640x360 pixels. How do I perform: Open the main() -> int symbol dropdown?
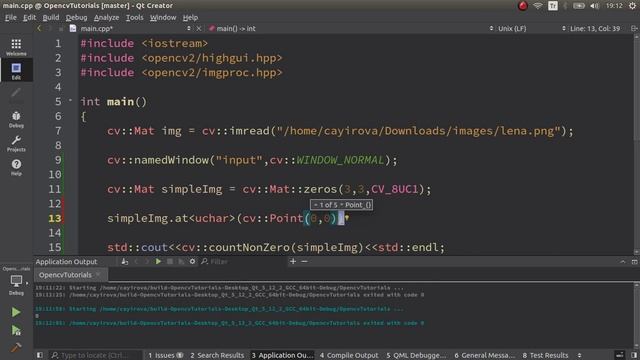[351, 29]
